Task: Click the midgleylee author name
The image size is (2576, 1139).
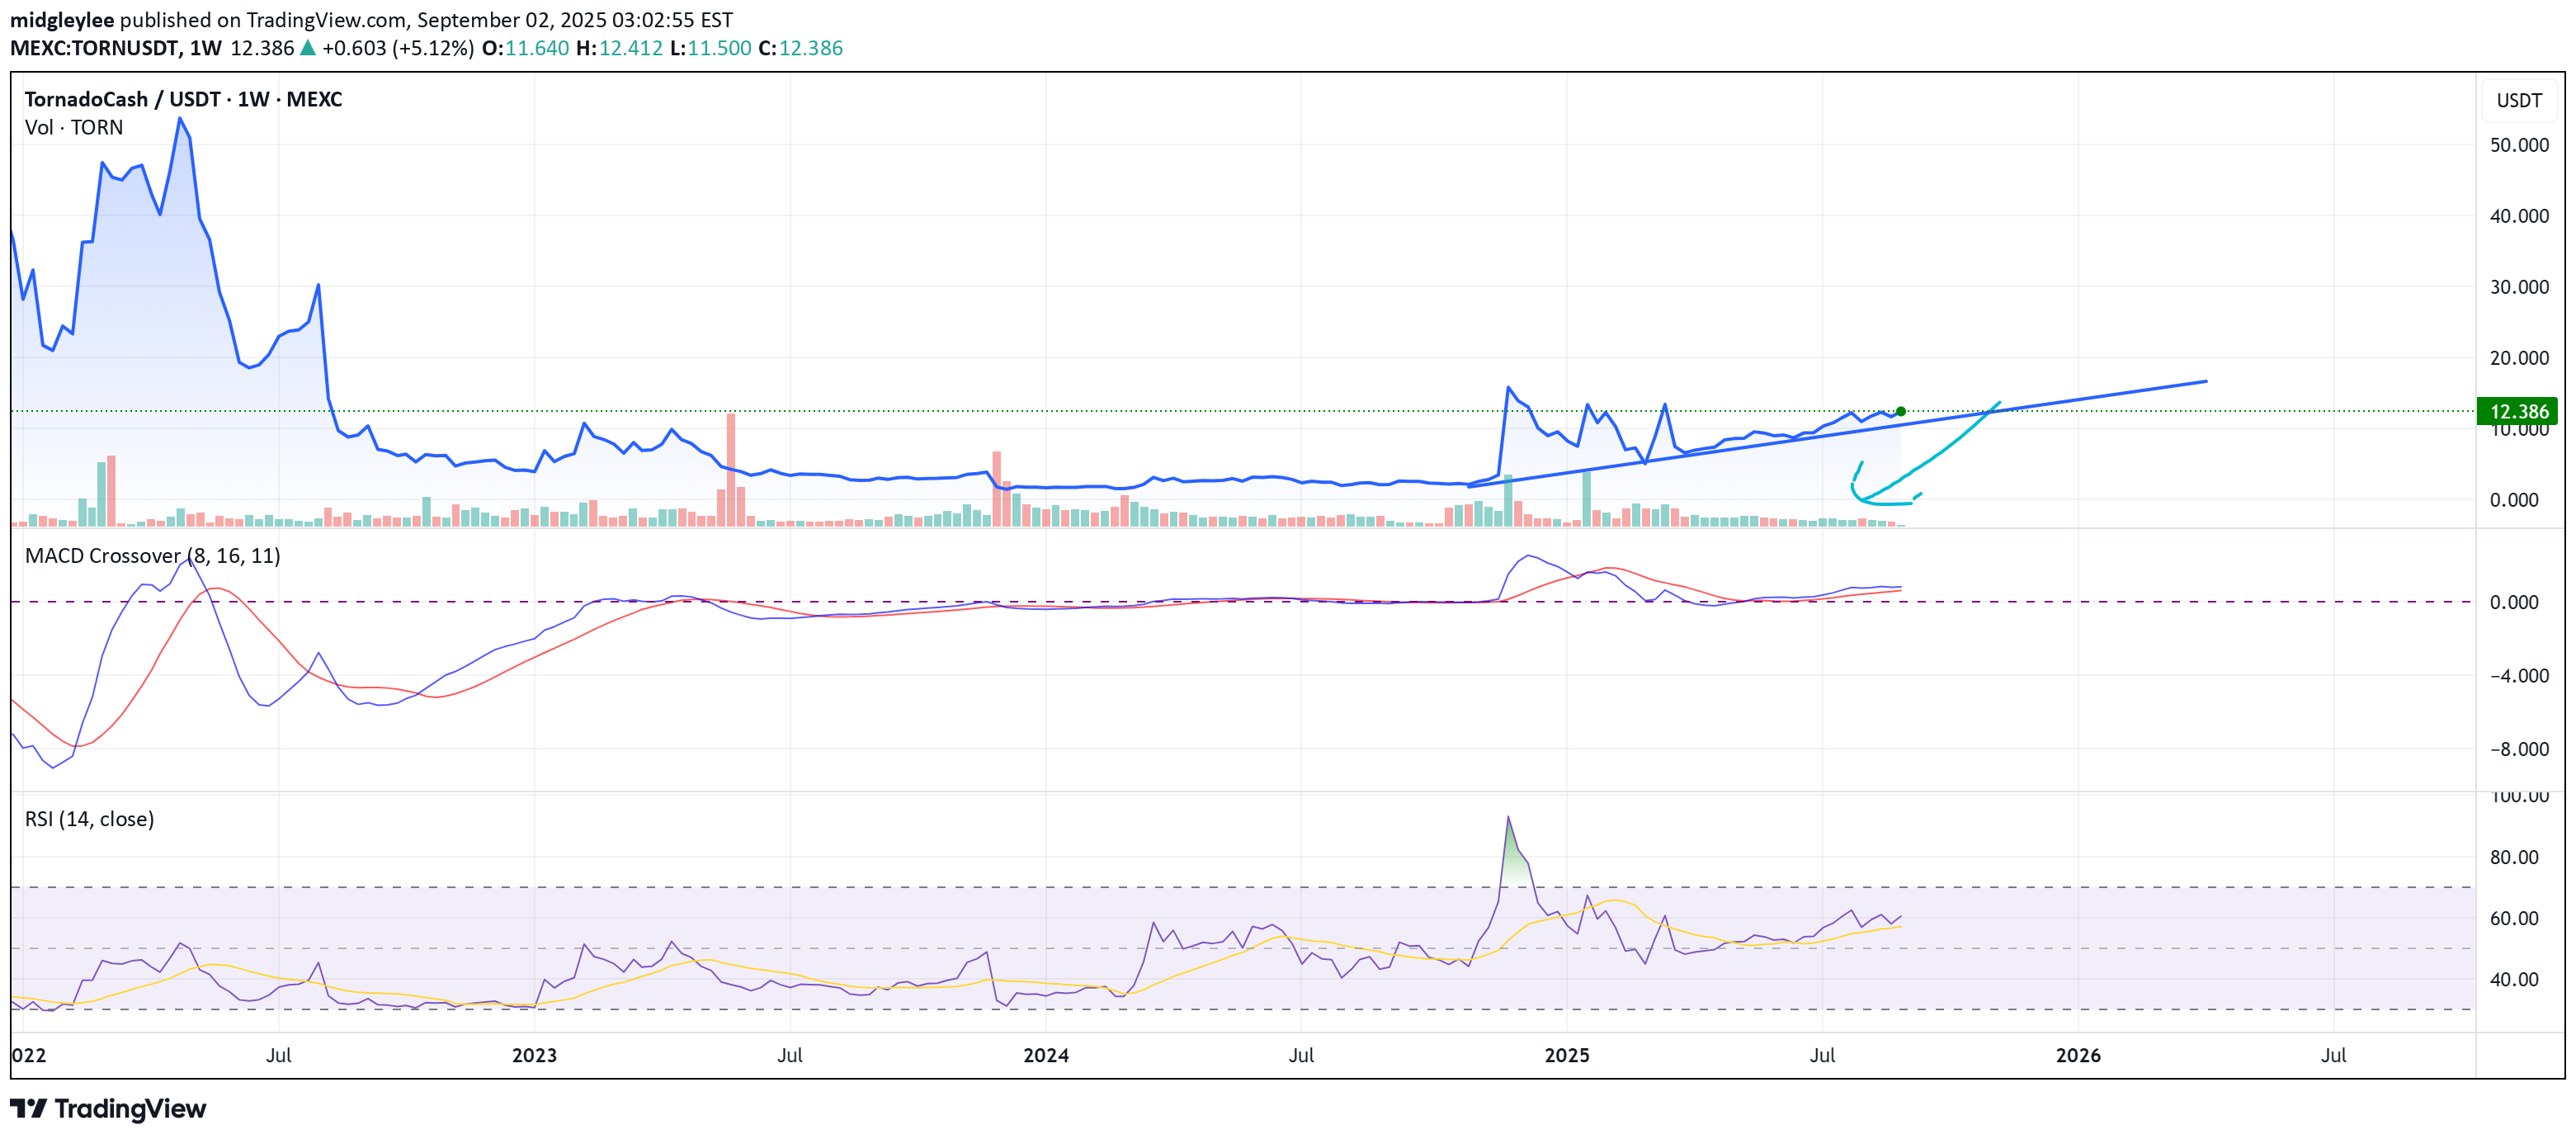Action: [x=61, y=20]
